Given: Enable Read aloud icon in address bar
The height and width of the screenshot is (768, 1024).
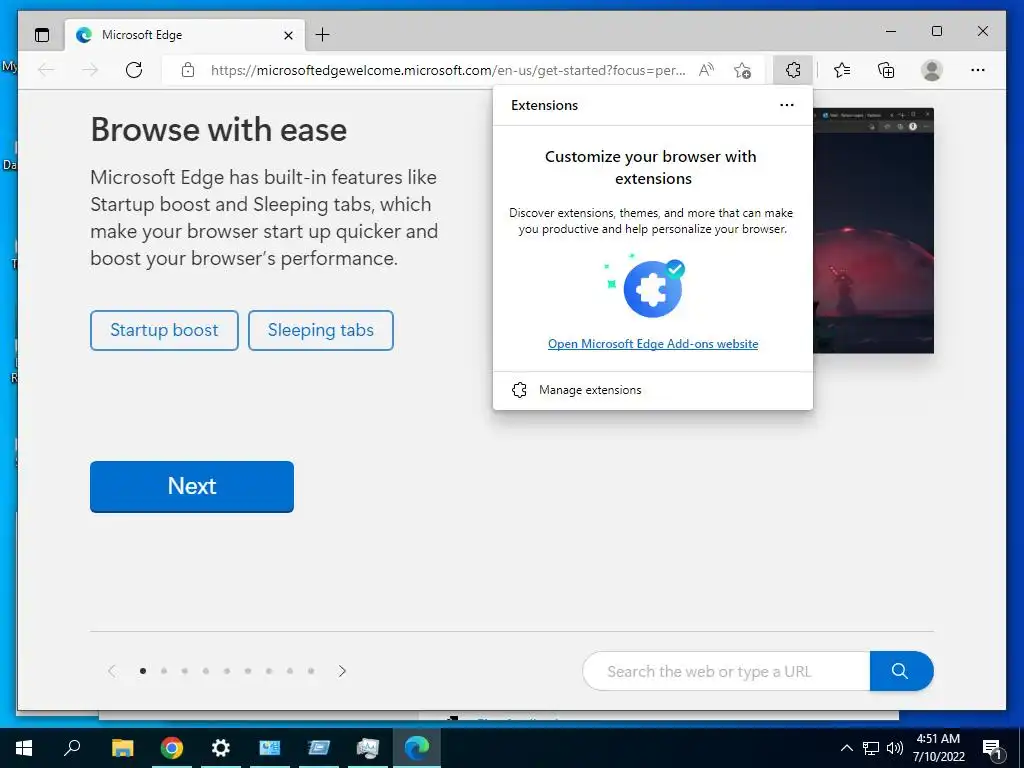Looking at the screenshot, I should point(707,70).
